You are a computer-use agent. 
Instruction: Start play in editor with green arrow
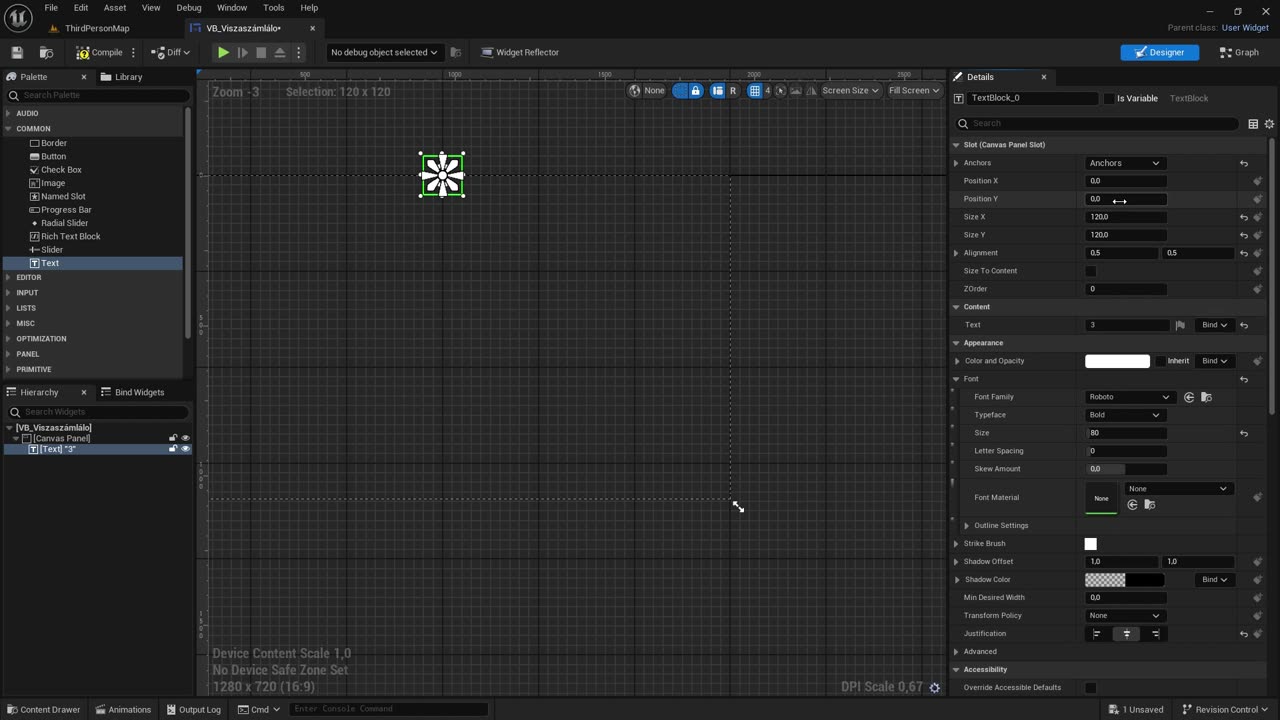point(223,52)
